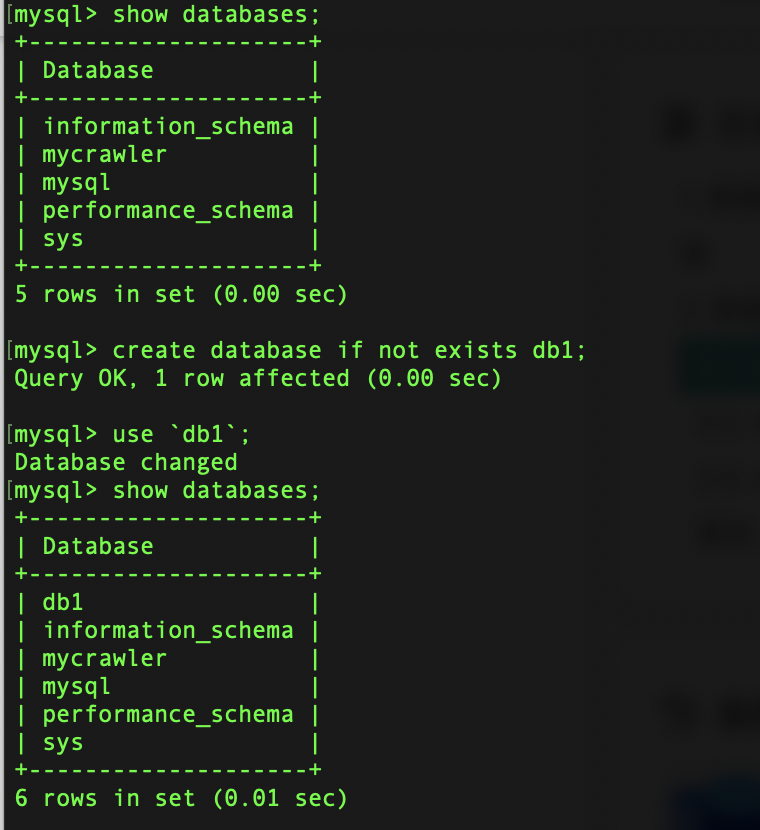Viewport: 760px width, 830px height.
Task: Click the 'use `db1`;' command line
Action: tap(180, 434)
